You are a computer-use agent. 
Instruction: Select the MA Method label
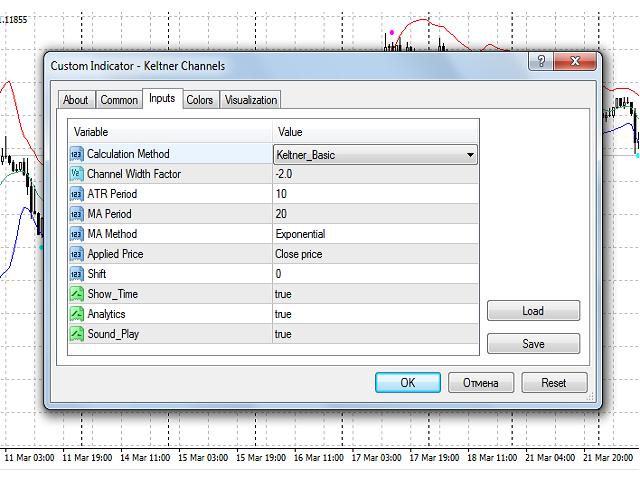coord(112,234)
